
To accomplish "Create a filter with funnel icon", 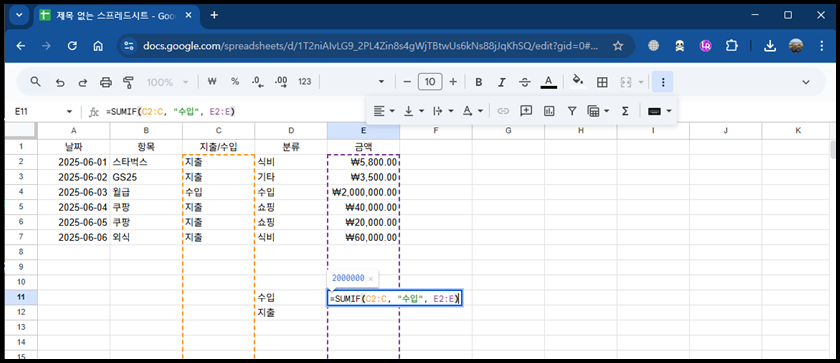I will [572, 111].
